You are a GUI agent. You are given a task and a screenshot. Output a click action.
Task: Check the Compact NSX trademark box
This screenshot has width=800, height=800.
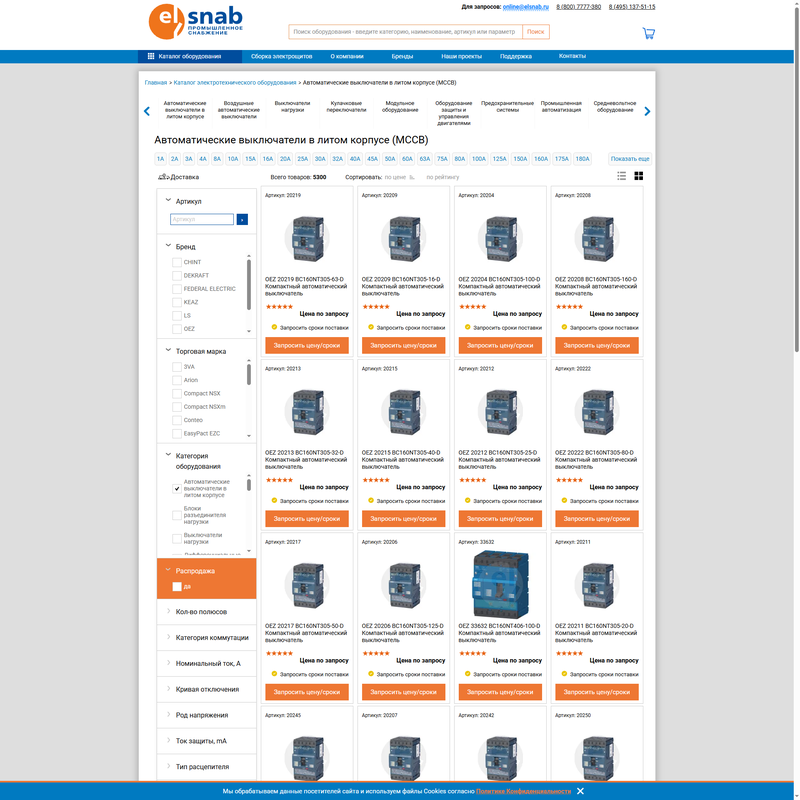point(177,393)
